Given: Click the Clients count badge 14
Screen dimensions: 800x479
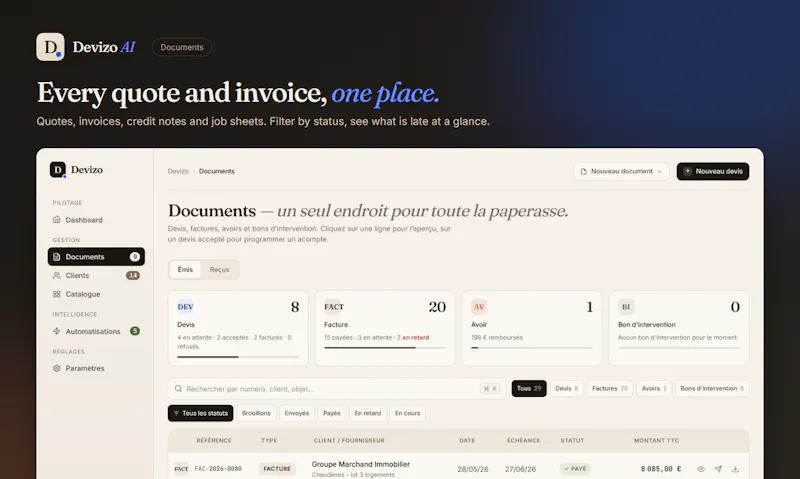Looking at the screenshot, I should click(133, 275).
